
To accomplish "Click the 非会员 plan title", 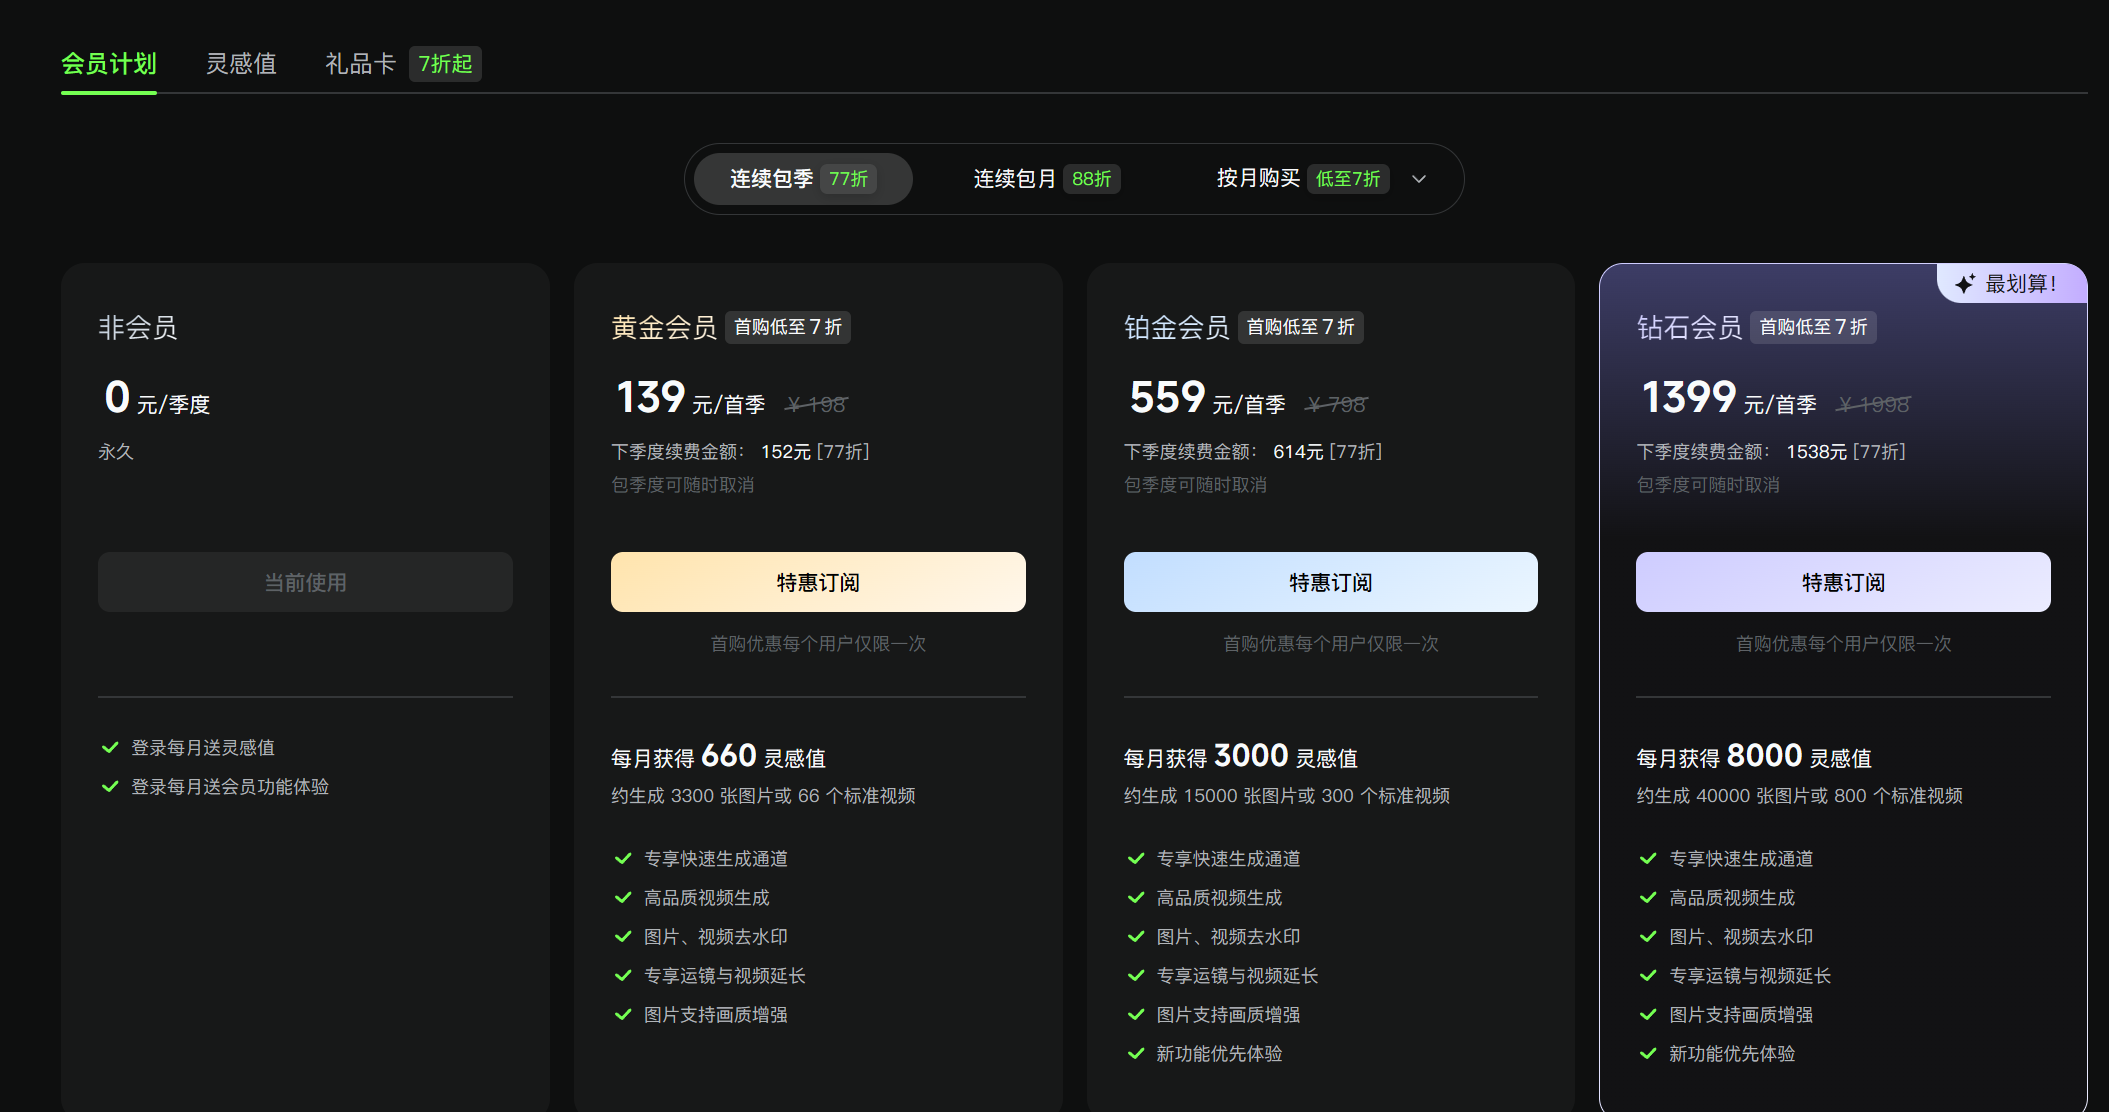I will tap(138, 327).
